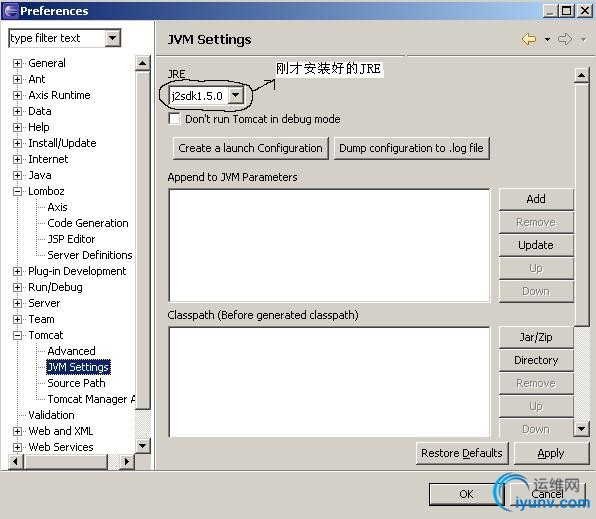Open the filter text dropdown arrow

pos(113,38)
